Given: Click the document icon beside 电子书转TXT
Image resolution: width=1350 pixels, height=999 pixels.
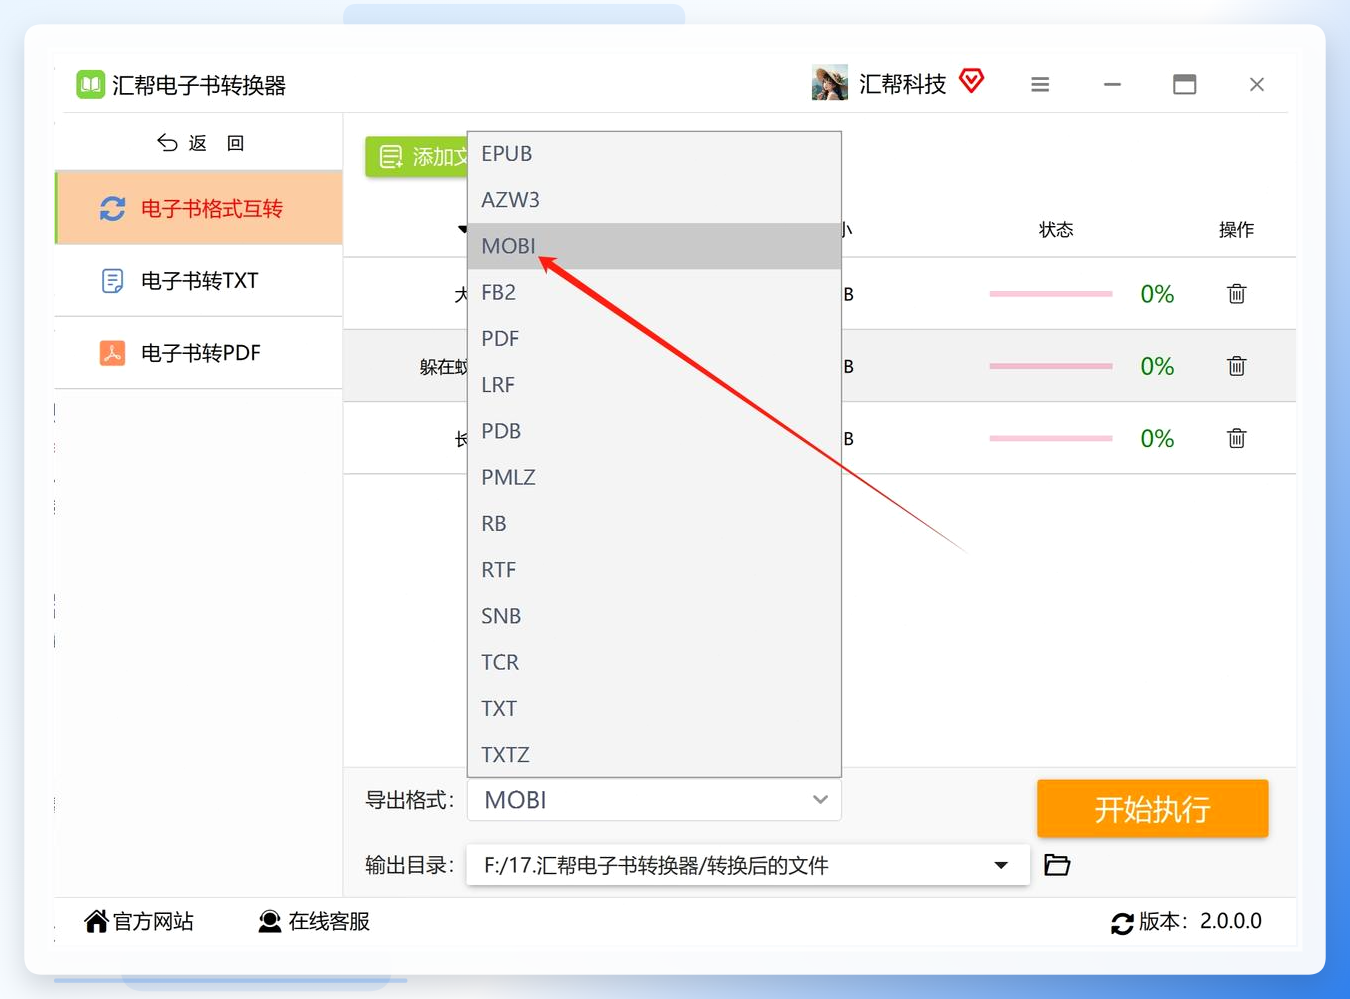Looking at the screenshot, I should [x=112, y=281].
